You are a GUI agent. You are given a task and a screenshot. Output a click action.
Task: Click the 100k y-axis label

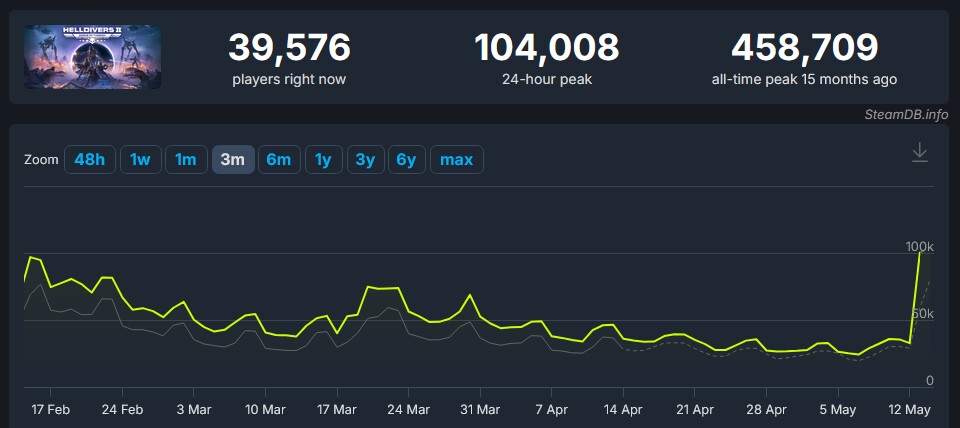click(x=919, y=246)
